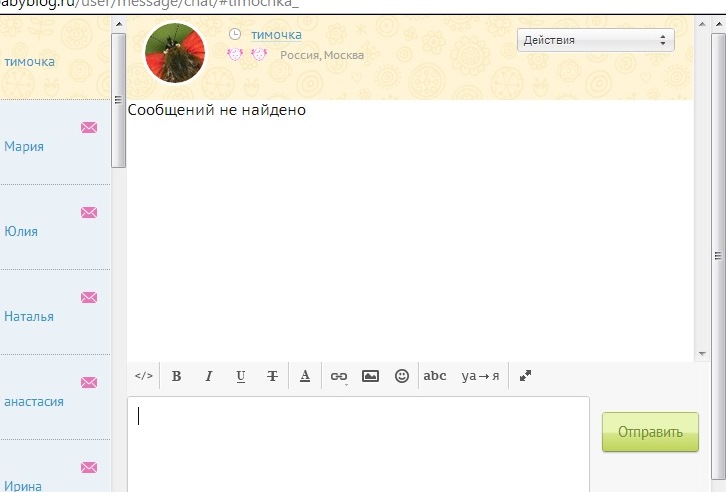
Task: Click тимочка's butterfly avatar picture
Action: (175, 53)
